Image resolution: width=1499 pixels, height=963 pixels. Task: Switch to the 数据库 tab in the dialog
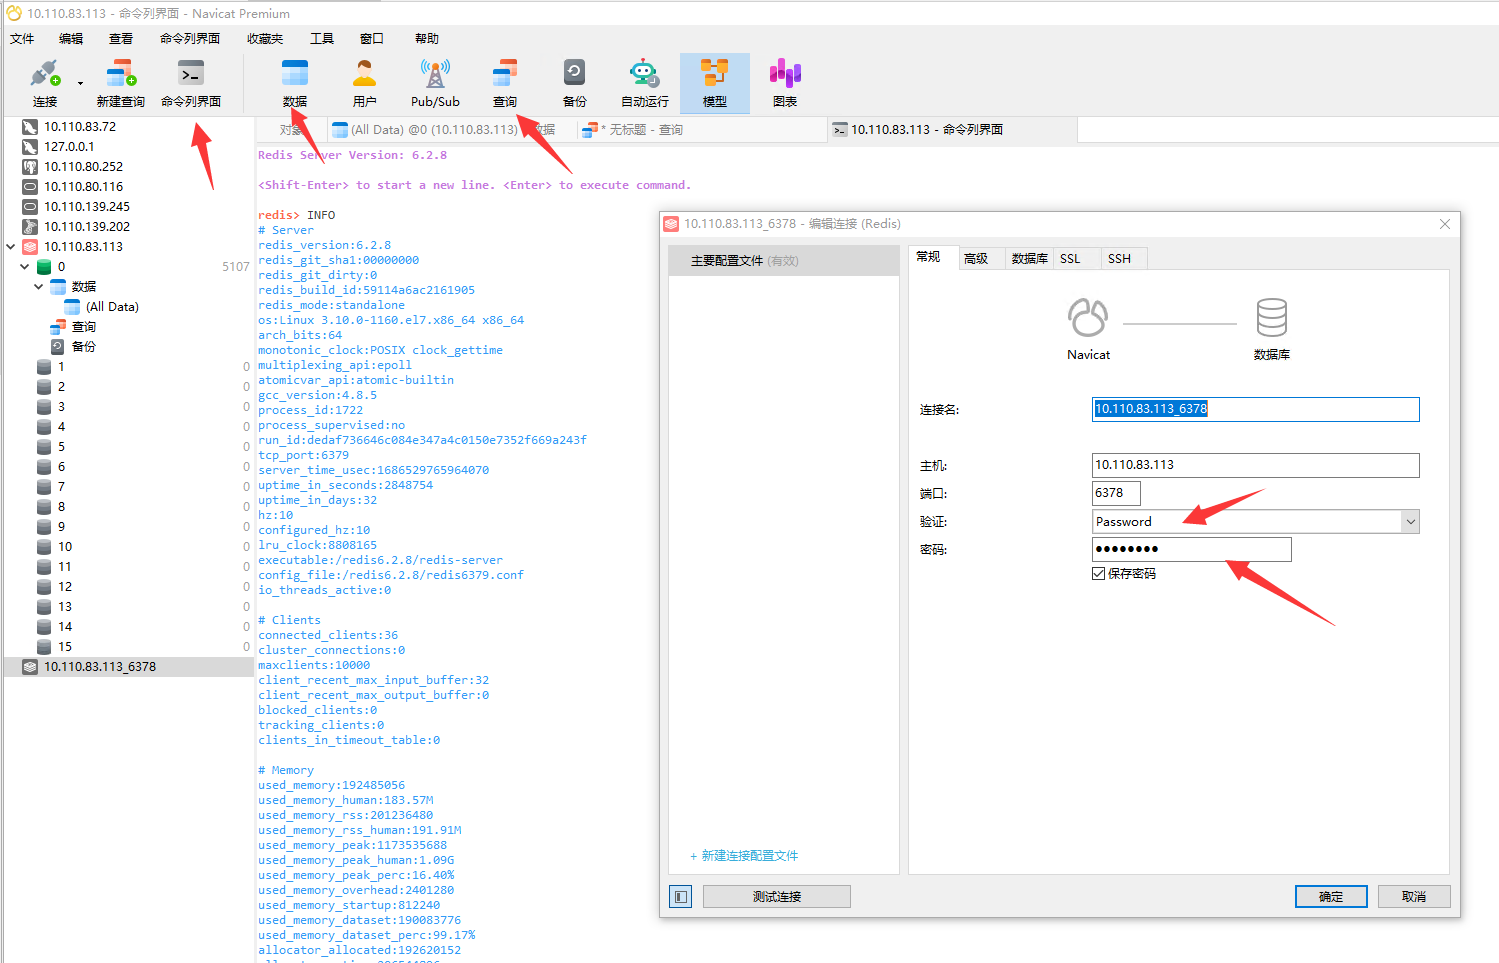coord(1029,258)
